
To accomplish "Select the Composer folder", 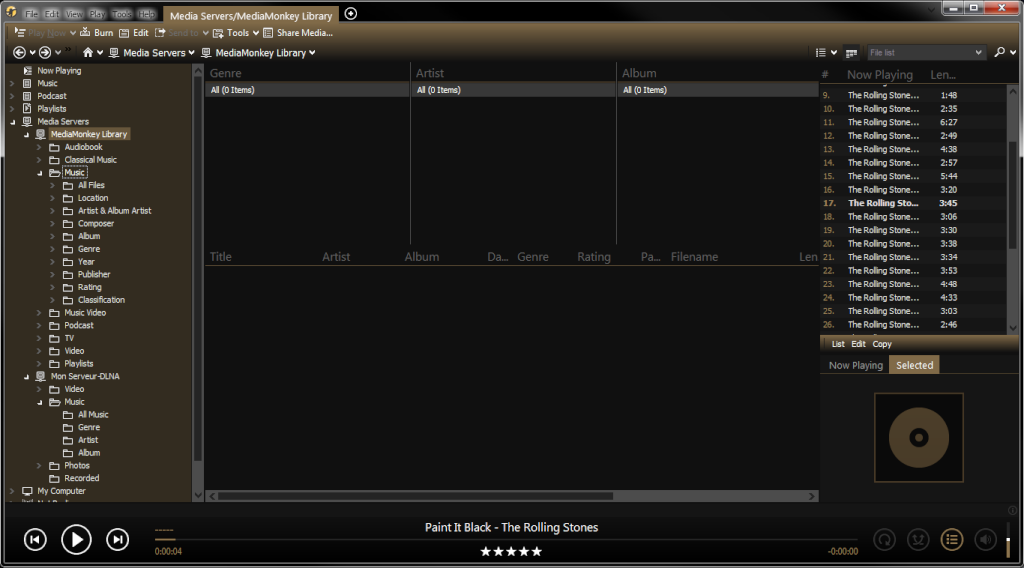I will click(x=95, y=223).
